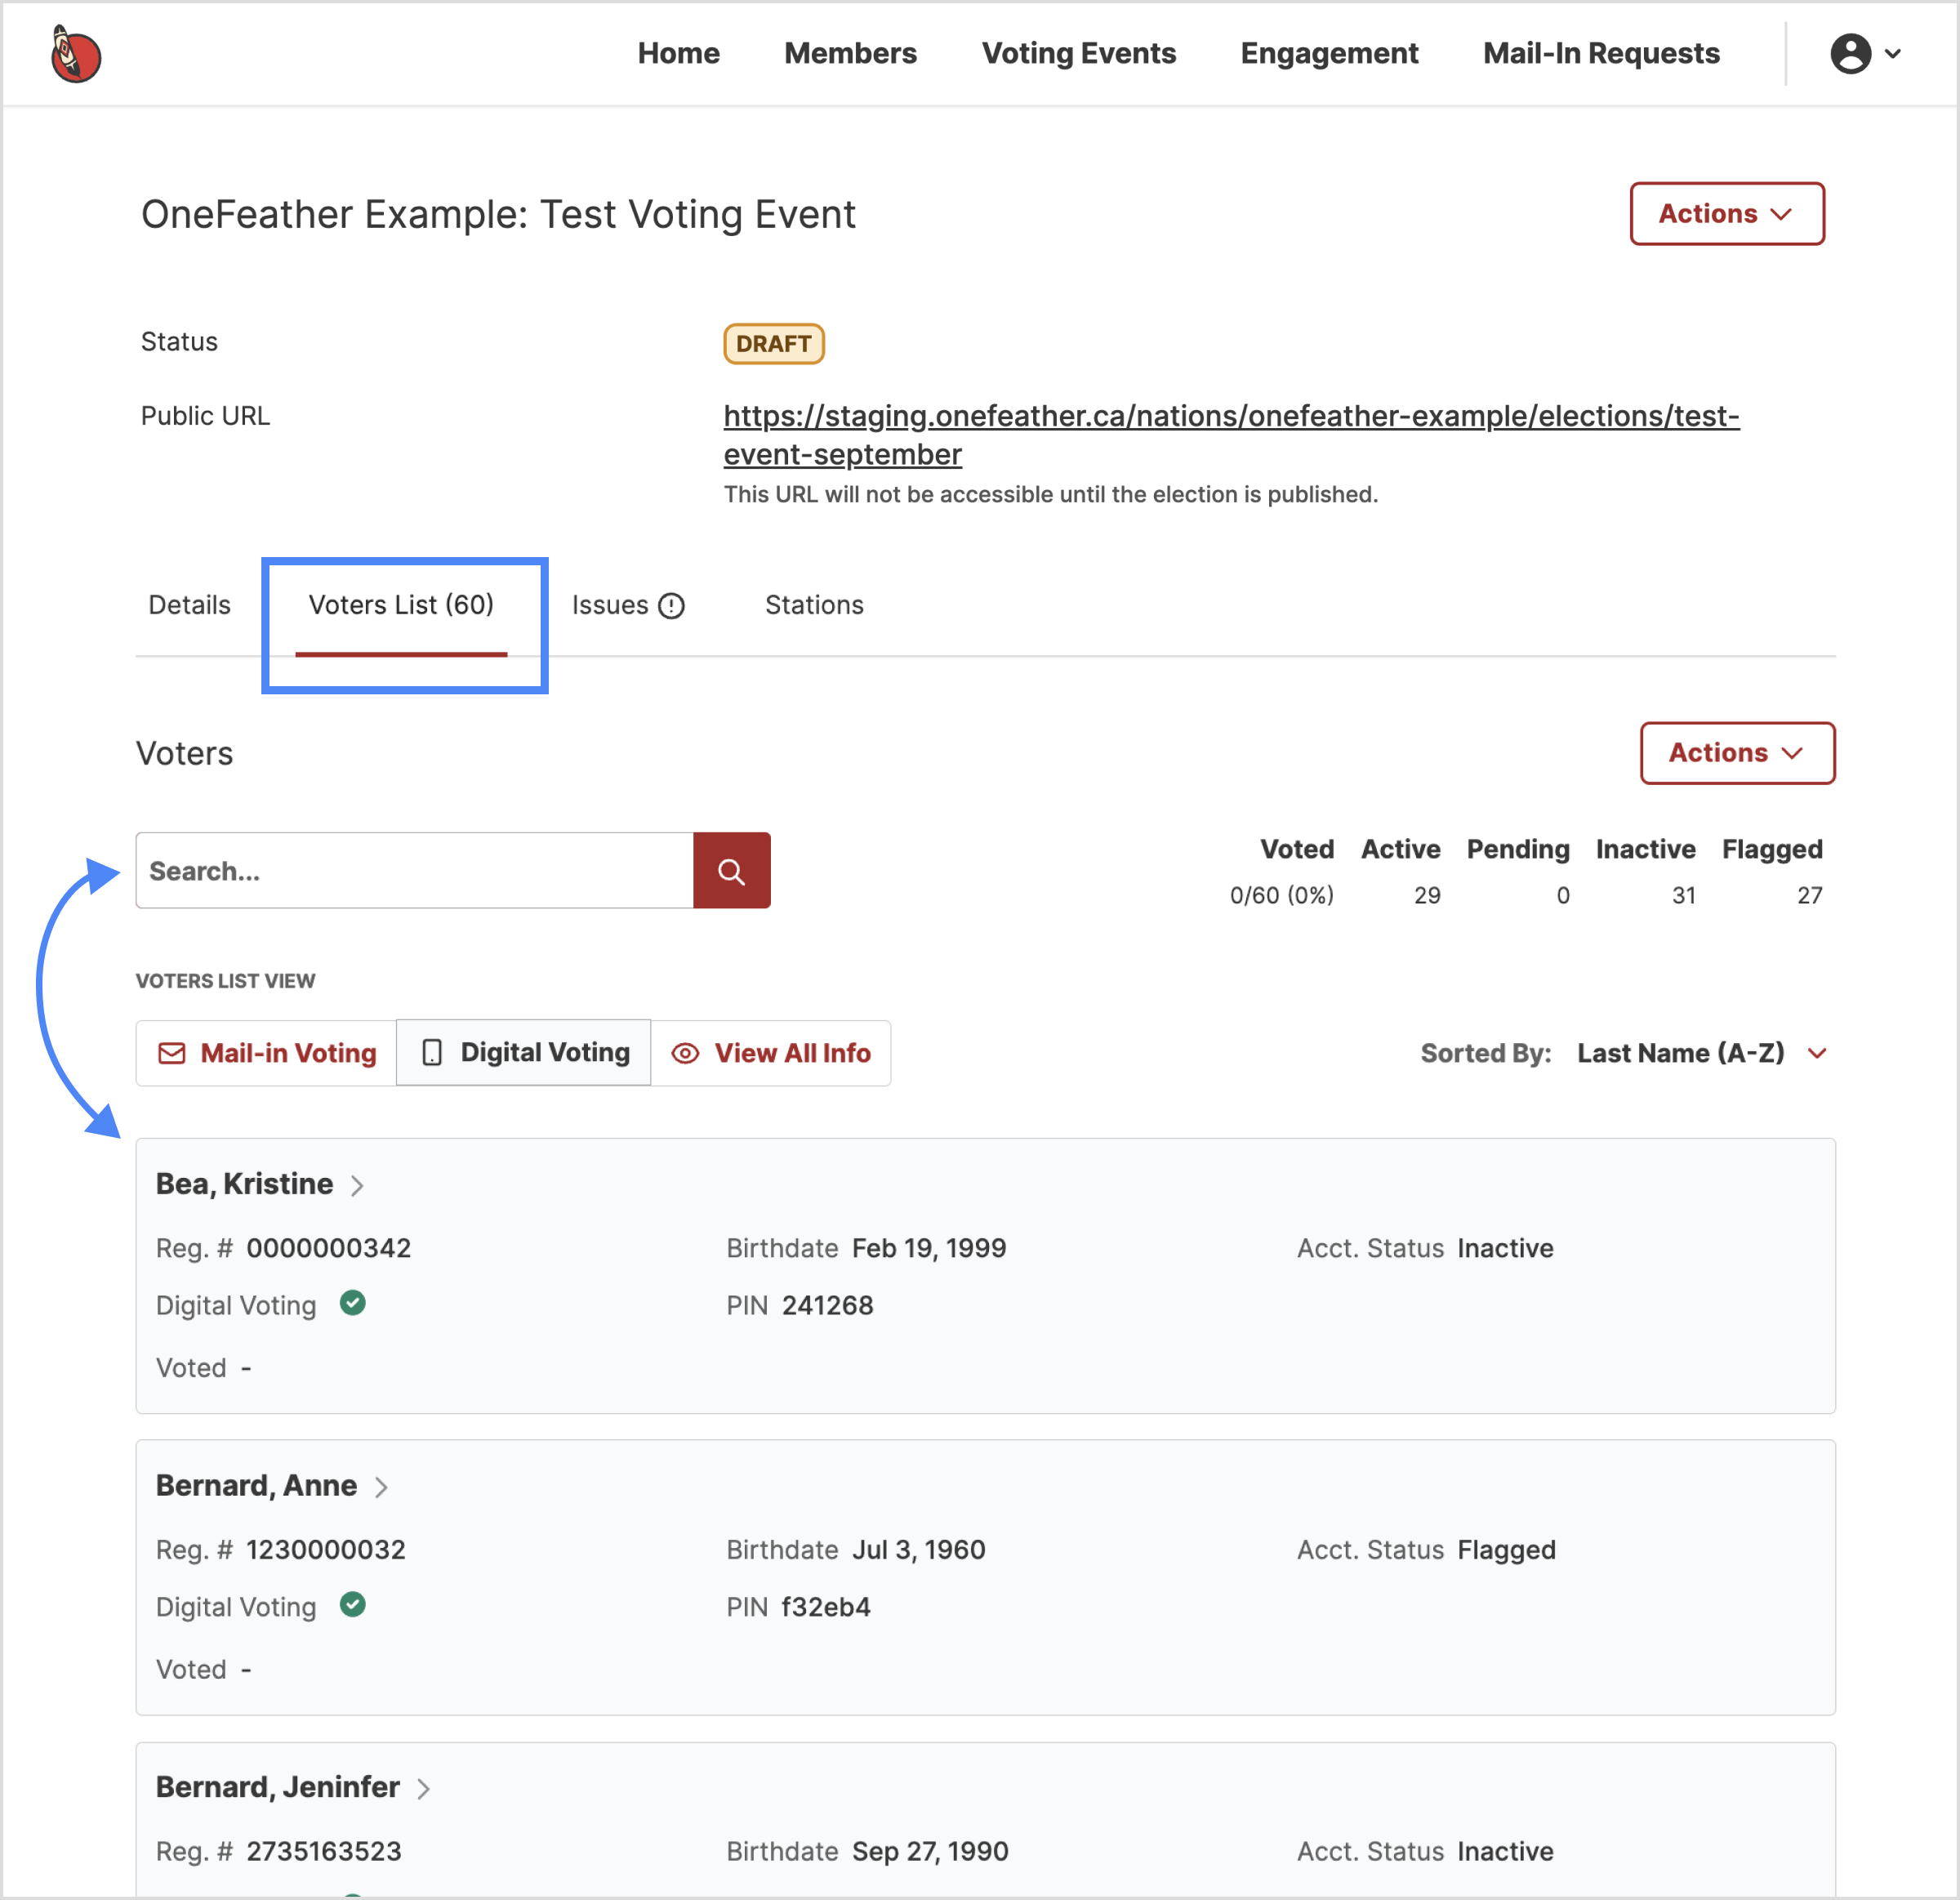This screenshot has width=1960, height=1900.
Task: Click Bernard, Anne Acct. Status Flagged
Action: (1506, 1550)
